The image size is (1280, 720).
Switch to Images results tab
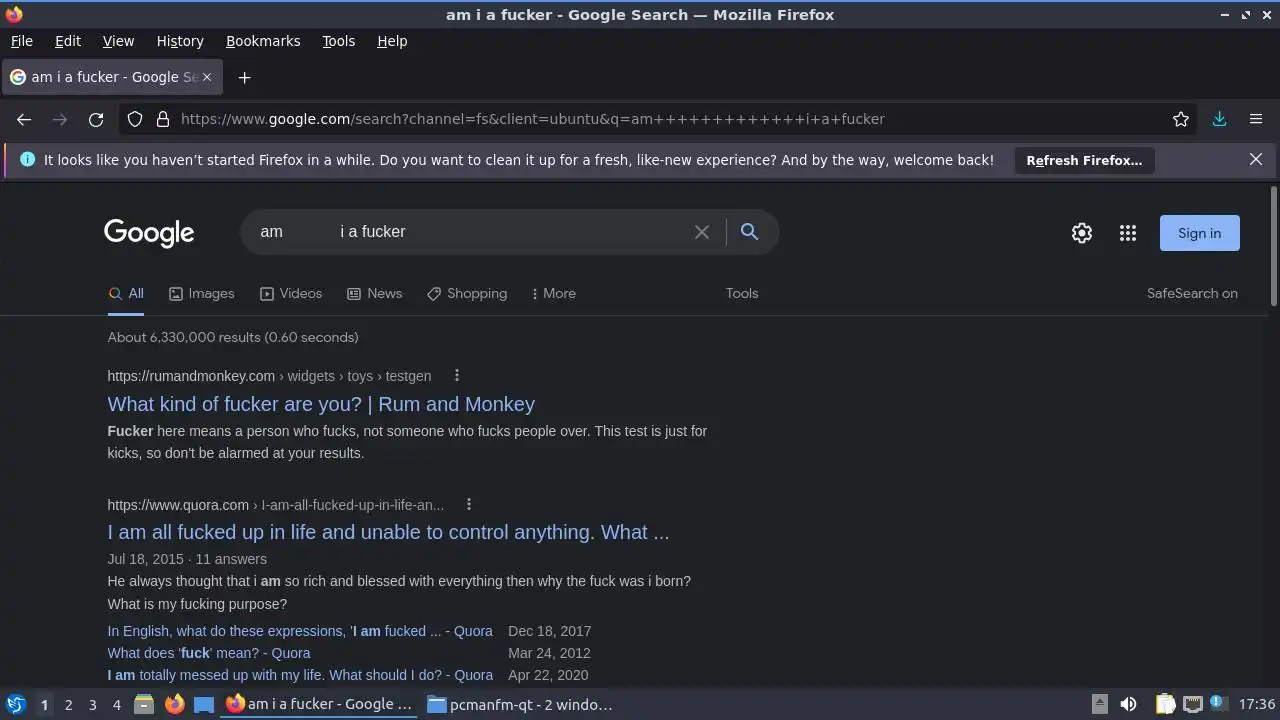click(201, 293)
